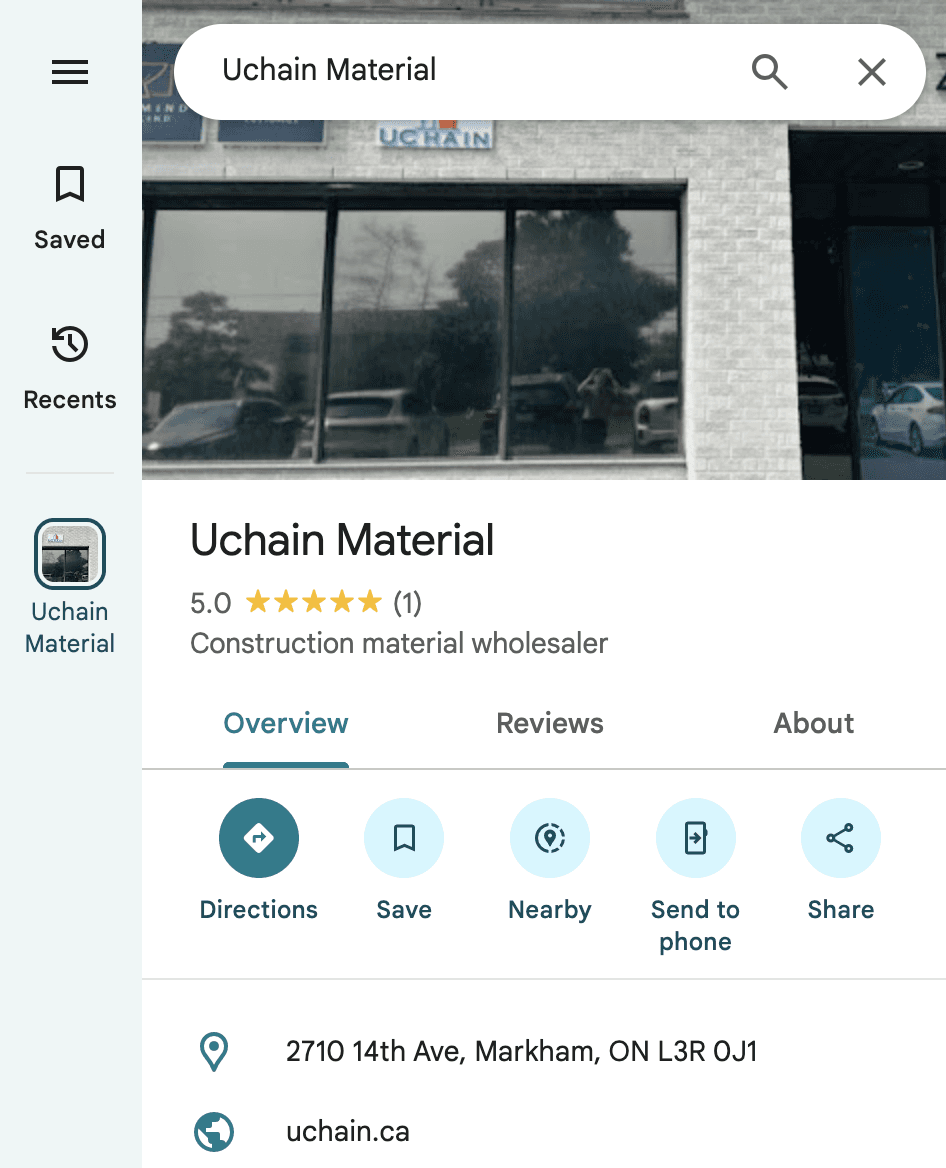The height and width of the screenshot is (1168, 946).
Task: Open the uchain.ca website link
Action: click(x=348, y=1132)
